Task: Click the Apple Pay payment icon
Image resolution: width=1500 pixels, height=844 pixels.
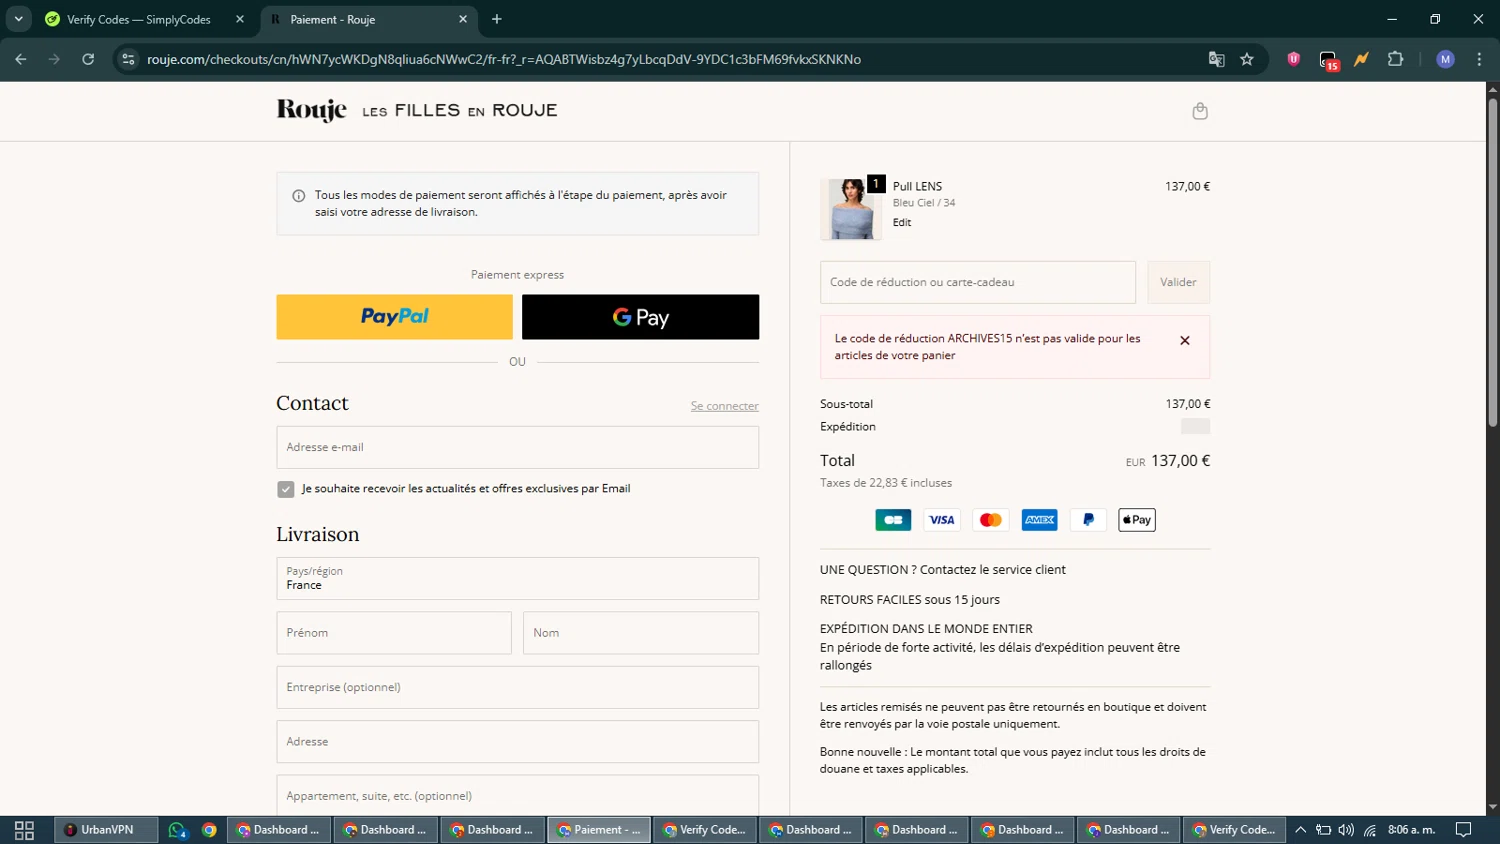Action: pyautogui.click(x=1137, y=520)
